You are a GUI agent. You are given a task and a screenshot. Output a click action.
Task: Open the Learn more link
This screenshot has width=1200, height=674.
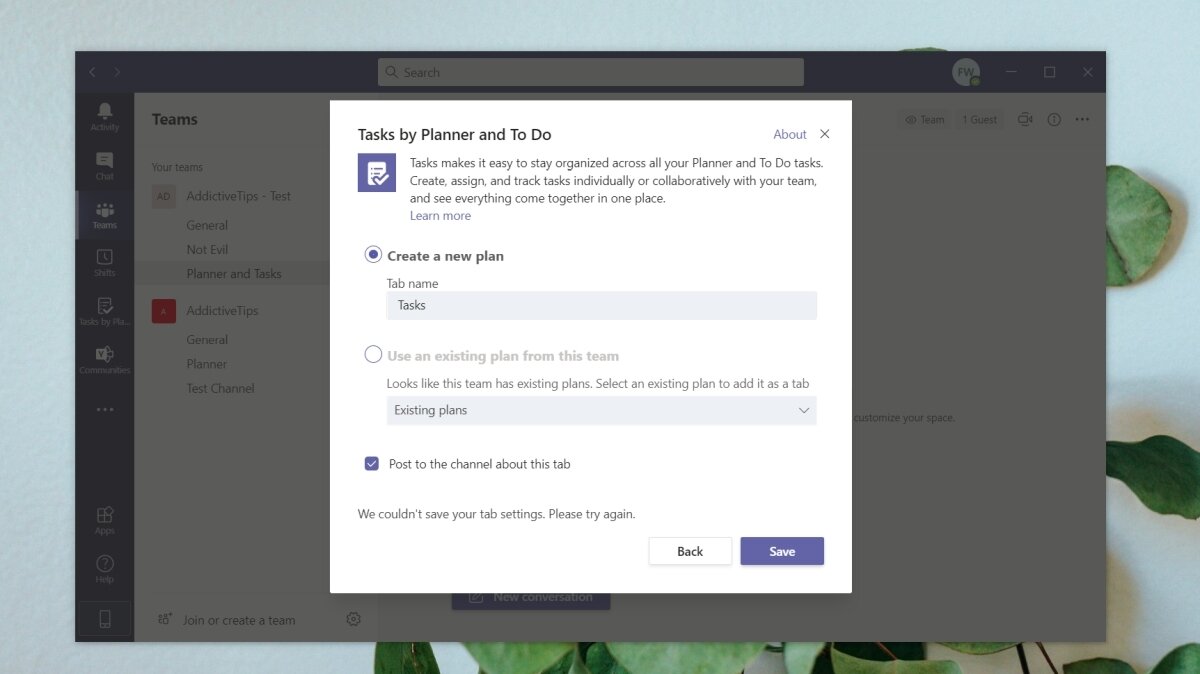pyautogui.click(x=440, y=215)
